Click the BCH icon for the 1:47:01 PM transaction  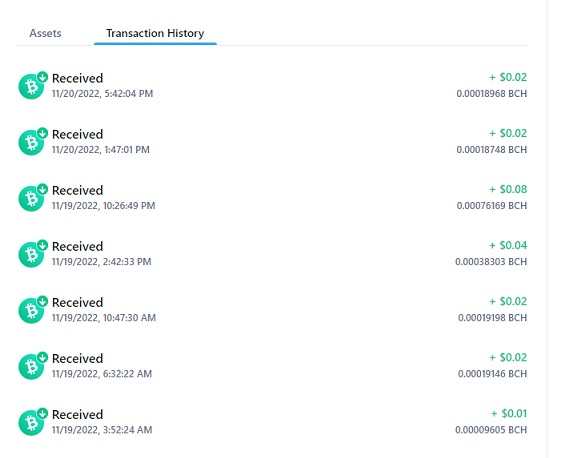coord(31,143)
